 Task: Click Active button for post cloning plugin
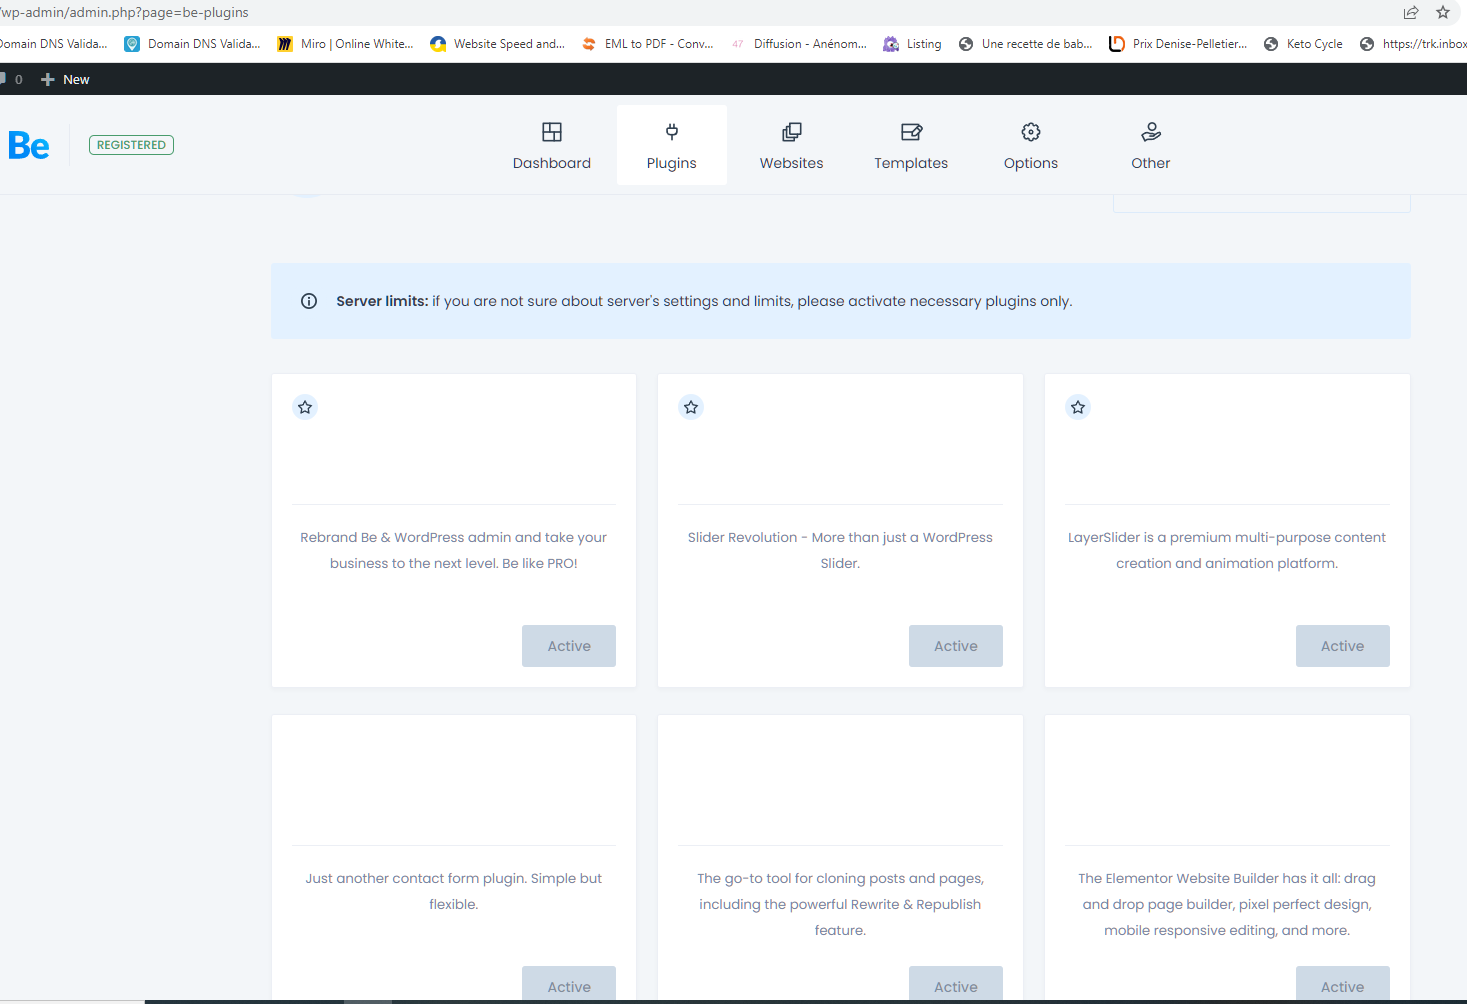coord(956,984)
